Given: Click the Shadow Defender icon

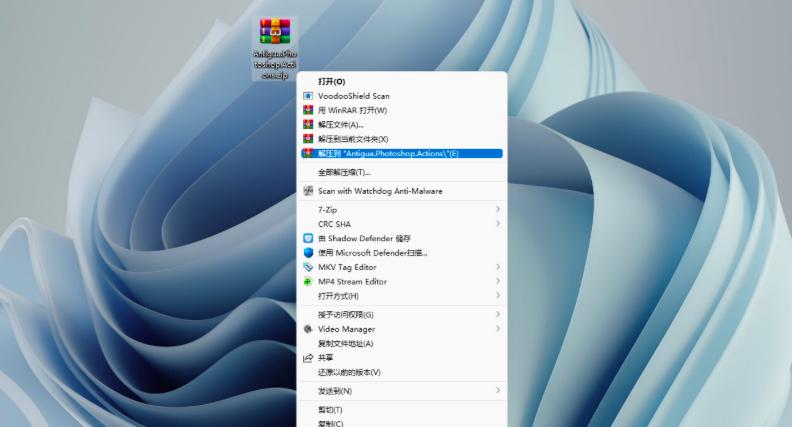Looking at the screenshot, I should (308, 238).
